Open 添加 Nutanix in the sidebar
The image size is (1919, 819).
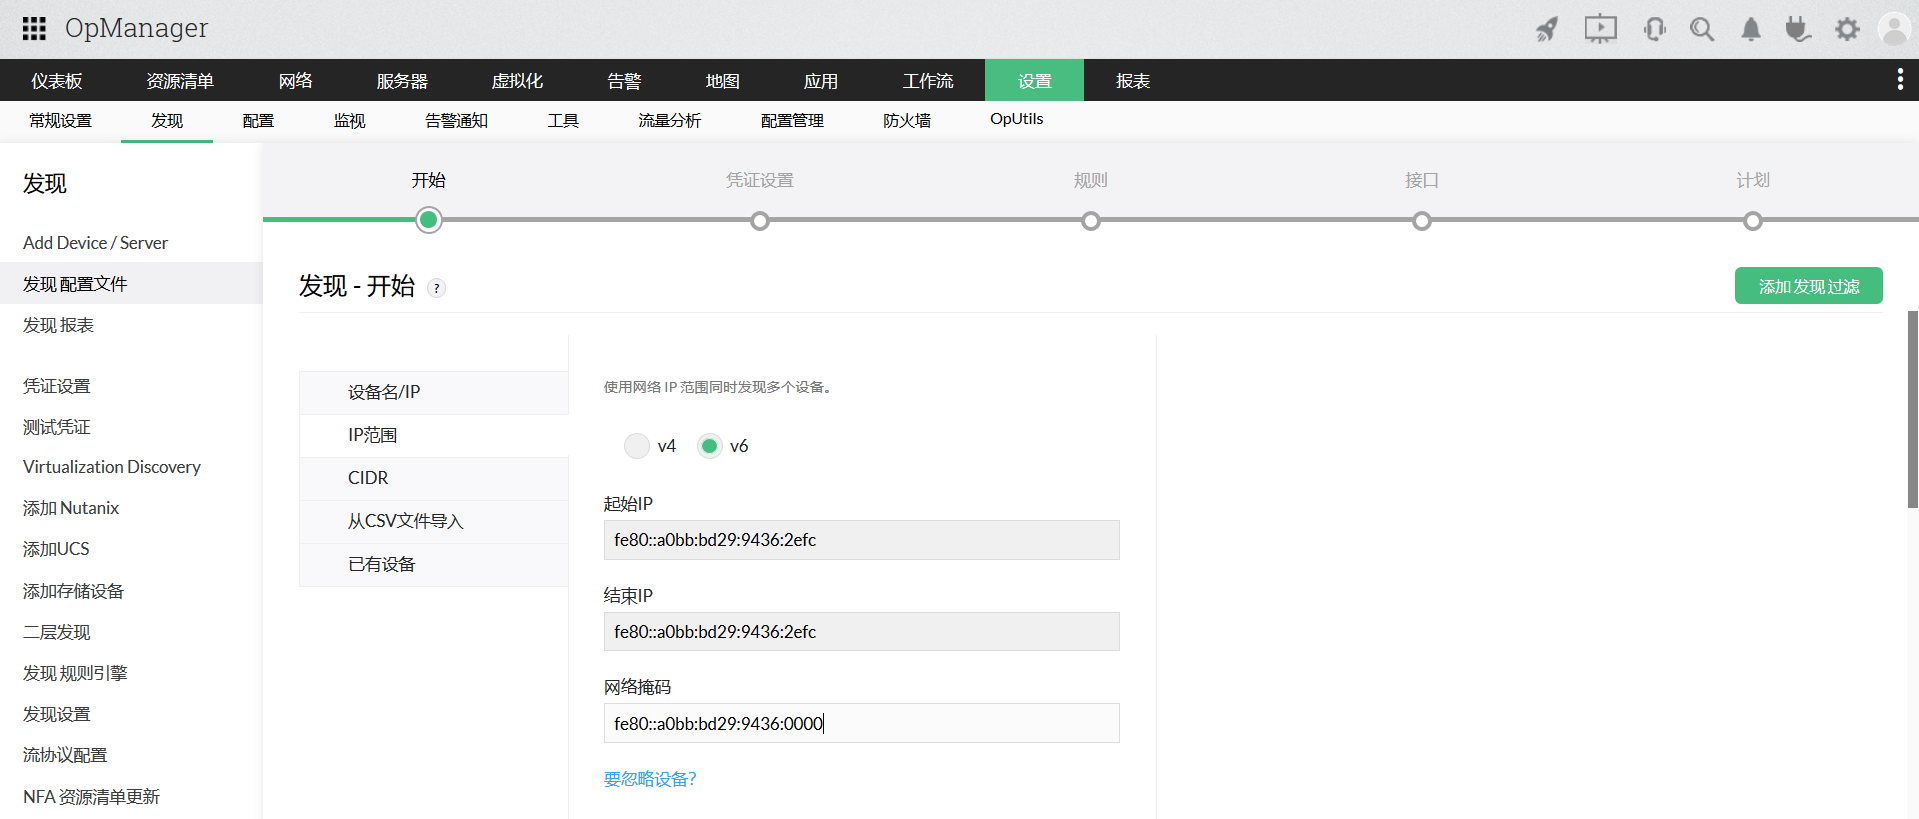click(x=71, y=508)
